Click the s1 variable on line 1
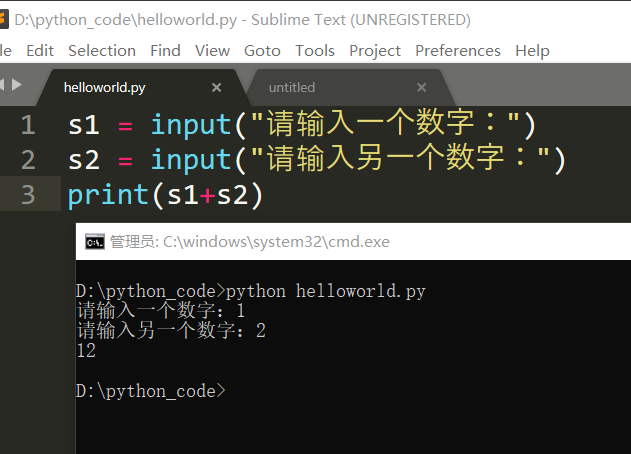 [84, 125]
